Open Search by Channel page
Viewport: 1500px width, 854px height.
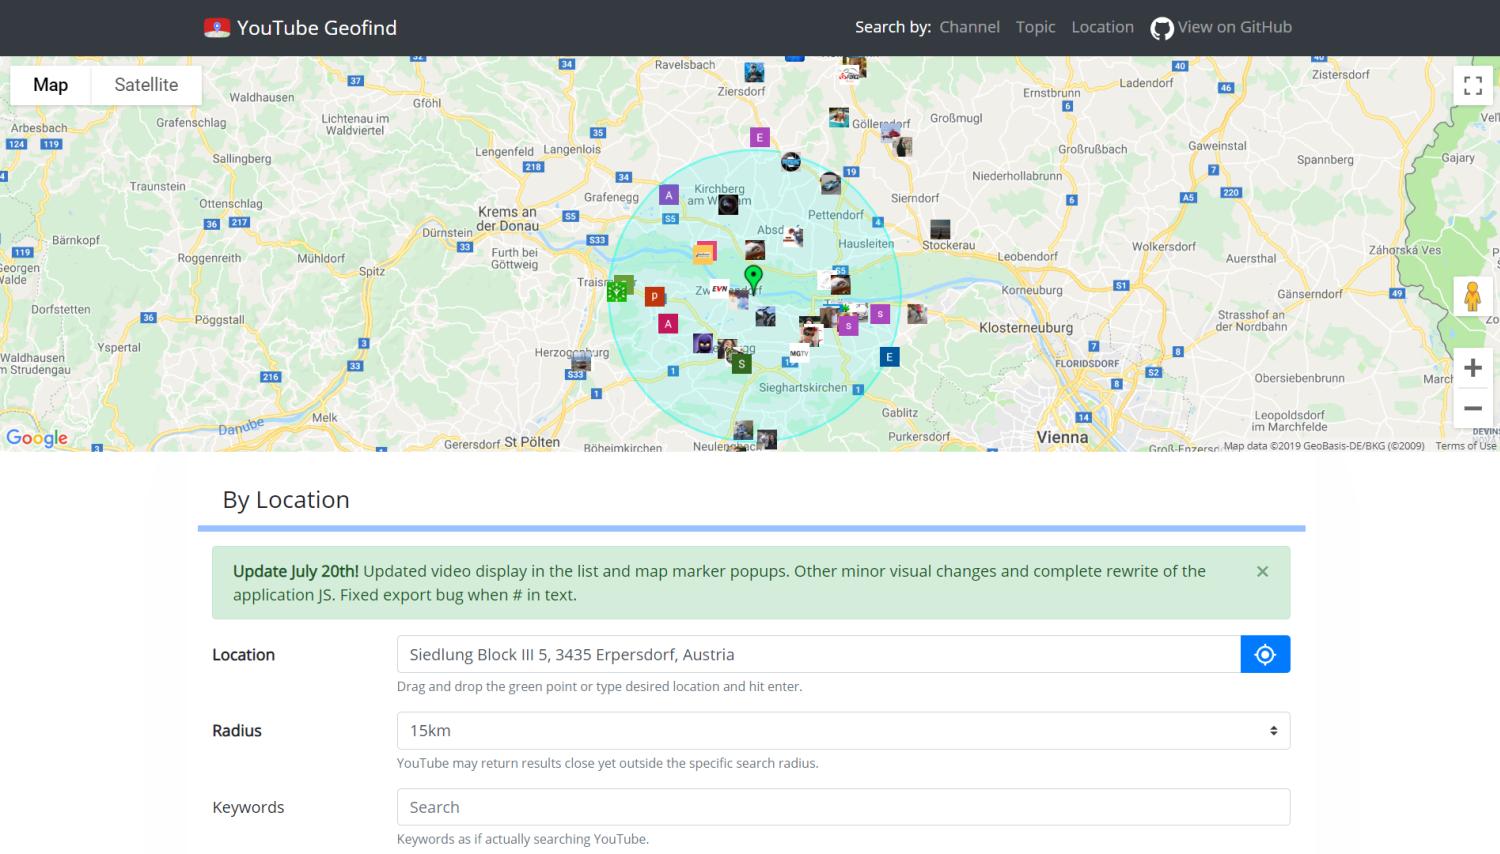click(x=969, y=27)
